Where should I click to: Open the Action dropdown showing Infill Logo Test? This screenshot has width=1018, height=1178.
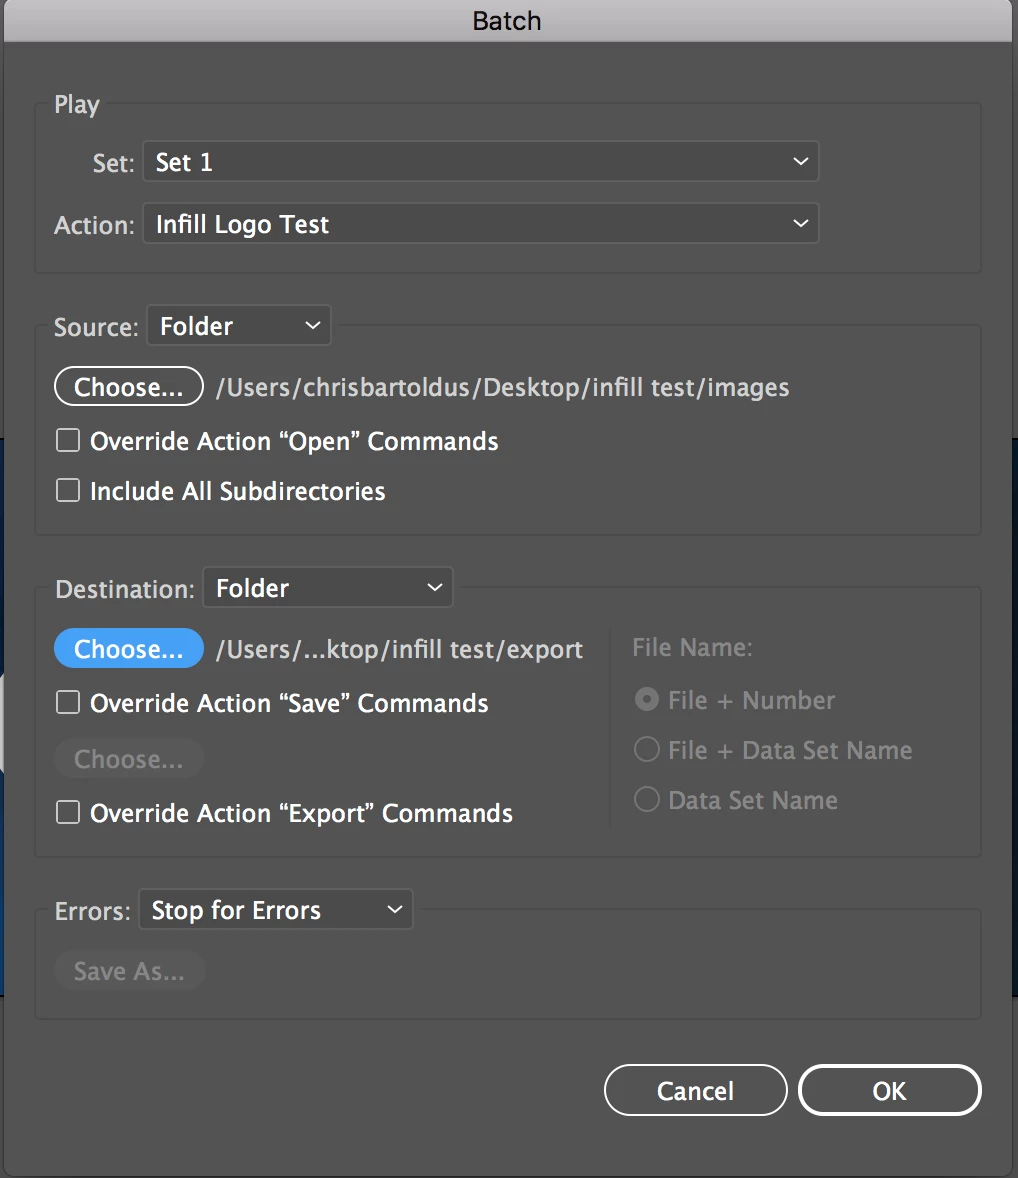pyautogui.click(x=481, y=223)
